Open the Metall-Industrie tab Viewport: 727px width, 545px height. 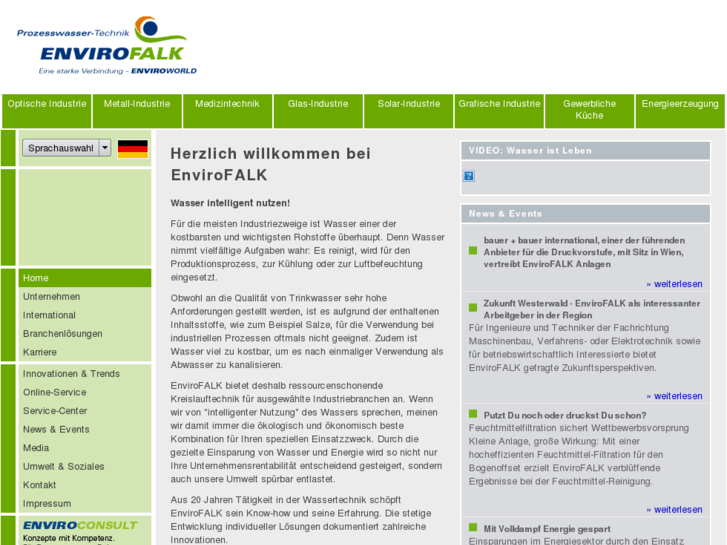137,111
